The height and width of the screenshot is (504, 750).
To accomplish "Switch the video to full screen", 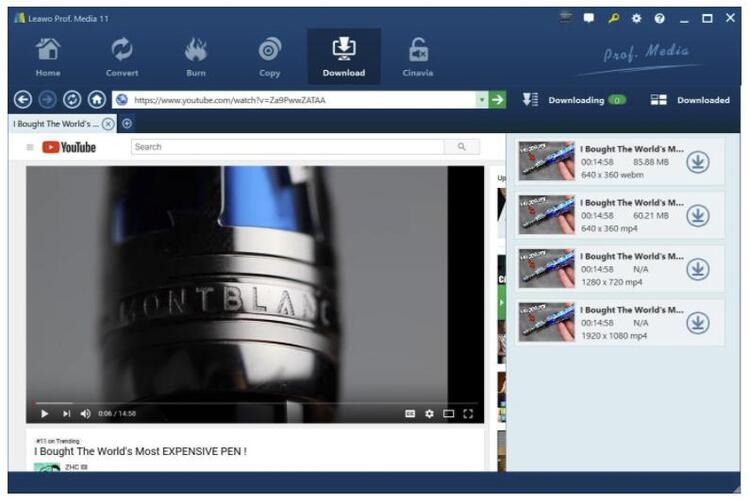I will coord(468,414).
